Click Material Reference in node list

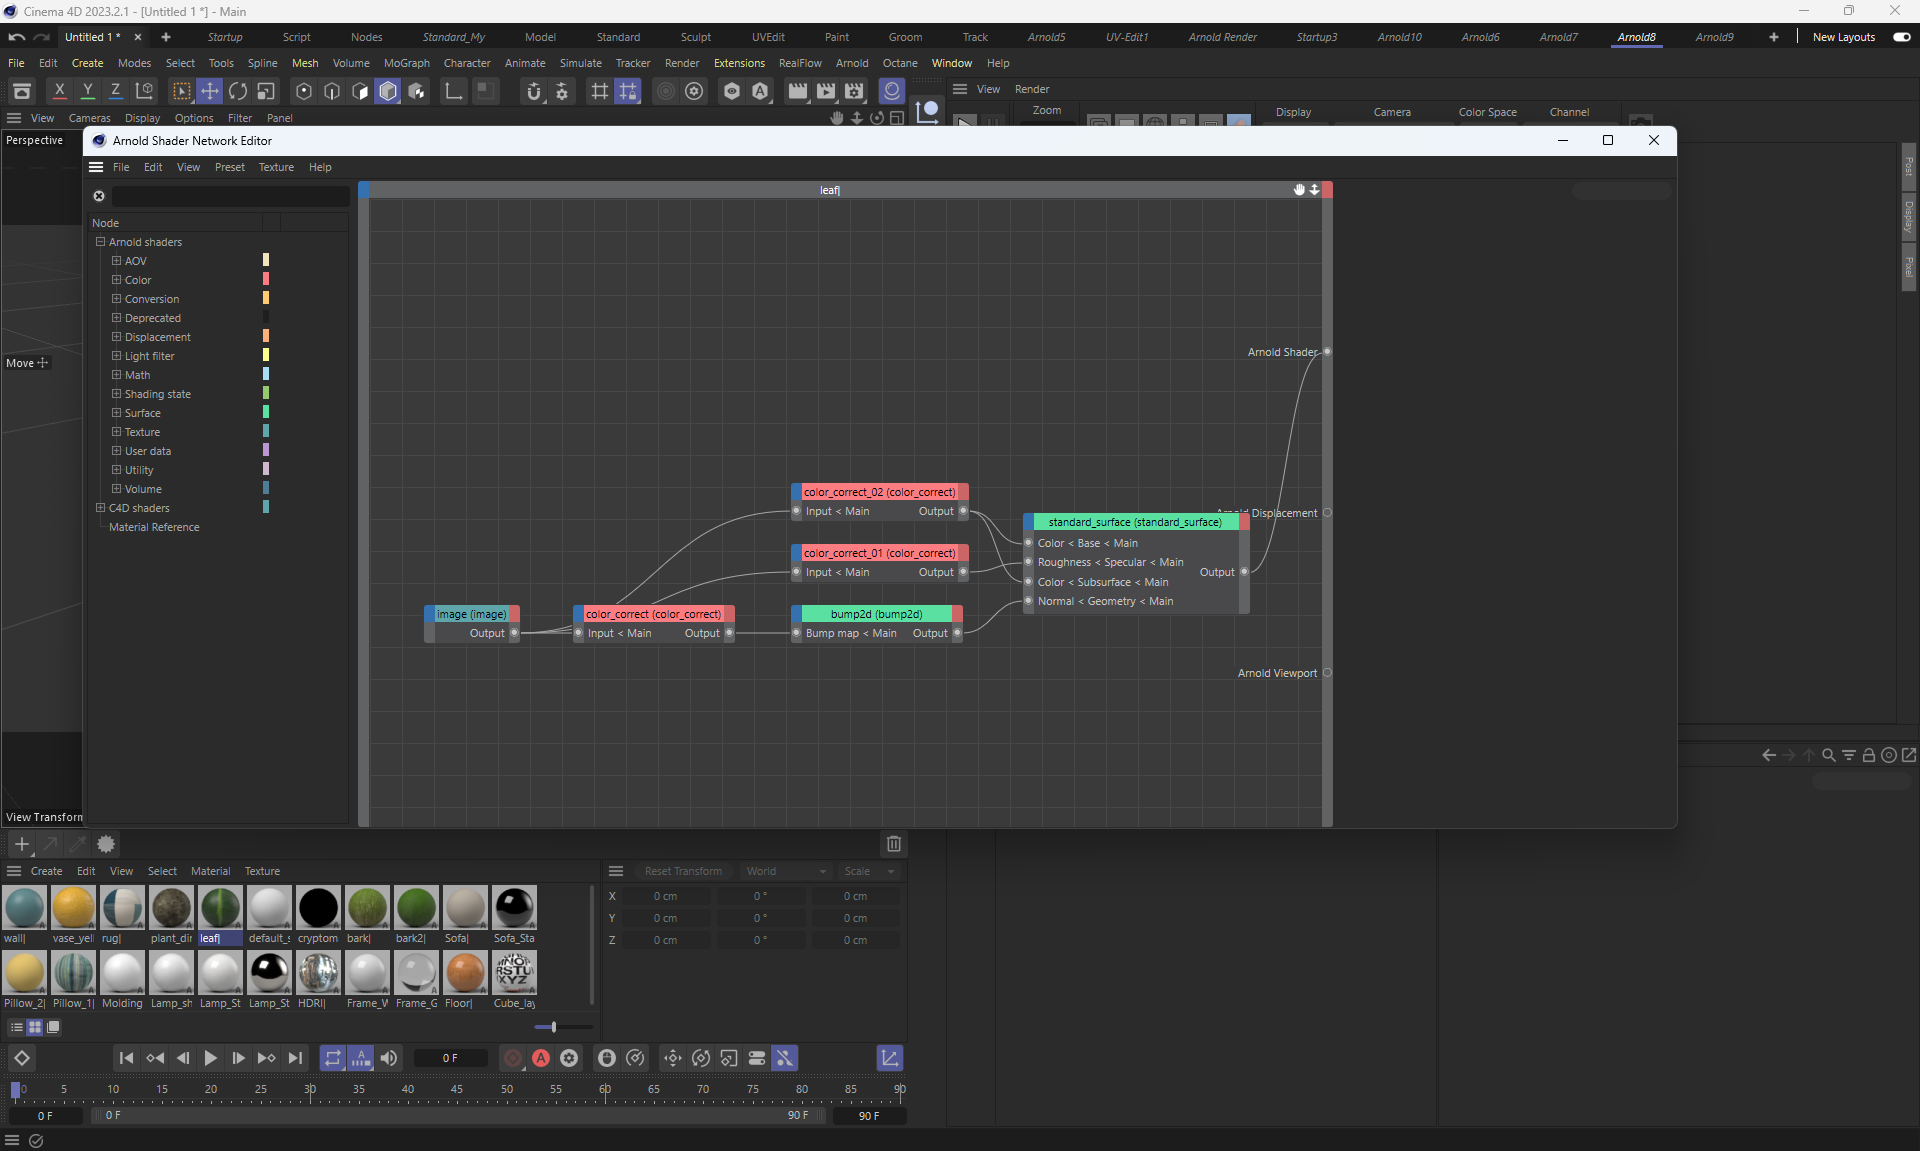(154, 527)
